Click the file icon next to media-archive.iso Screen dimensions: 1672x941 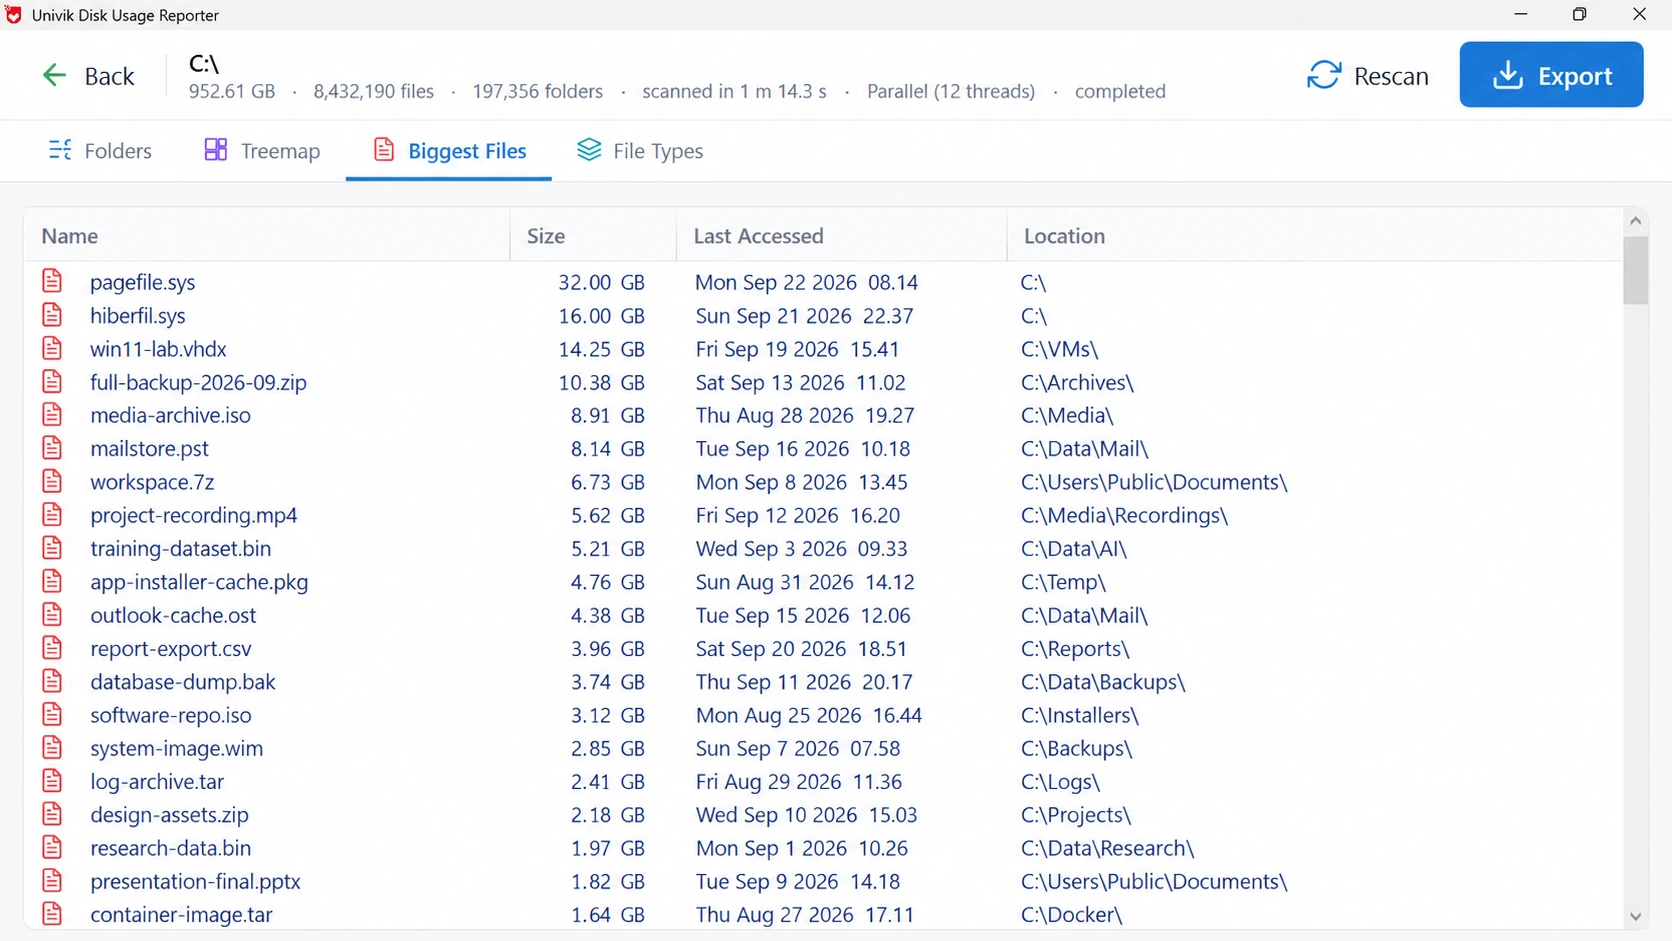click(52, 414)
